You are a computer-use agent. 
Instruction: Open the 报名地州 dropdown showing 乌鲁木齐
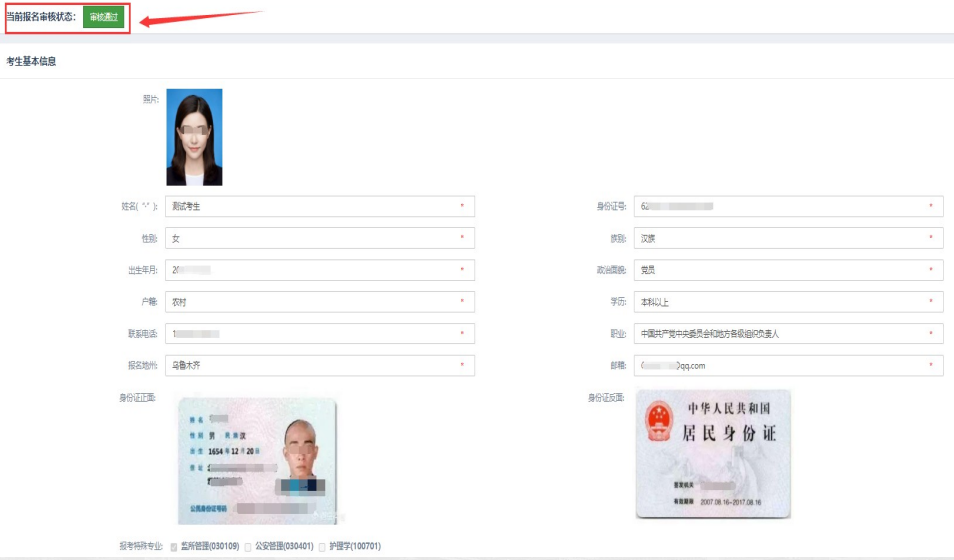pos(319,366)
